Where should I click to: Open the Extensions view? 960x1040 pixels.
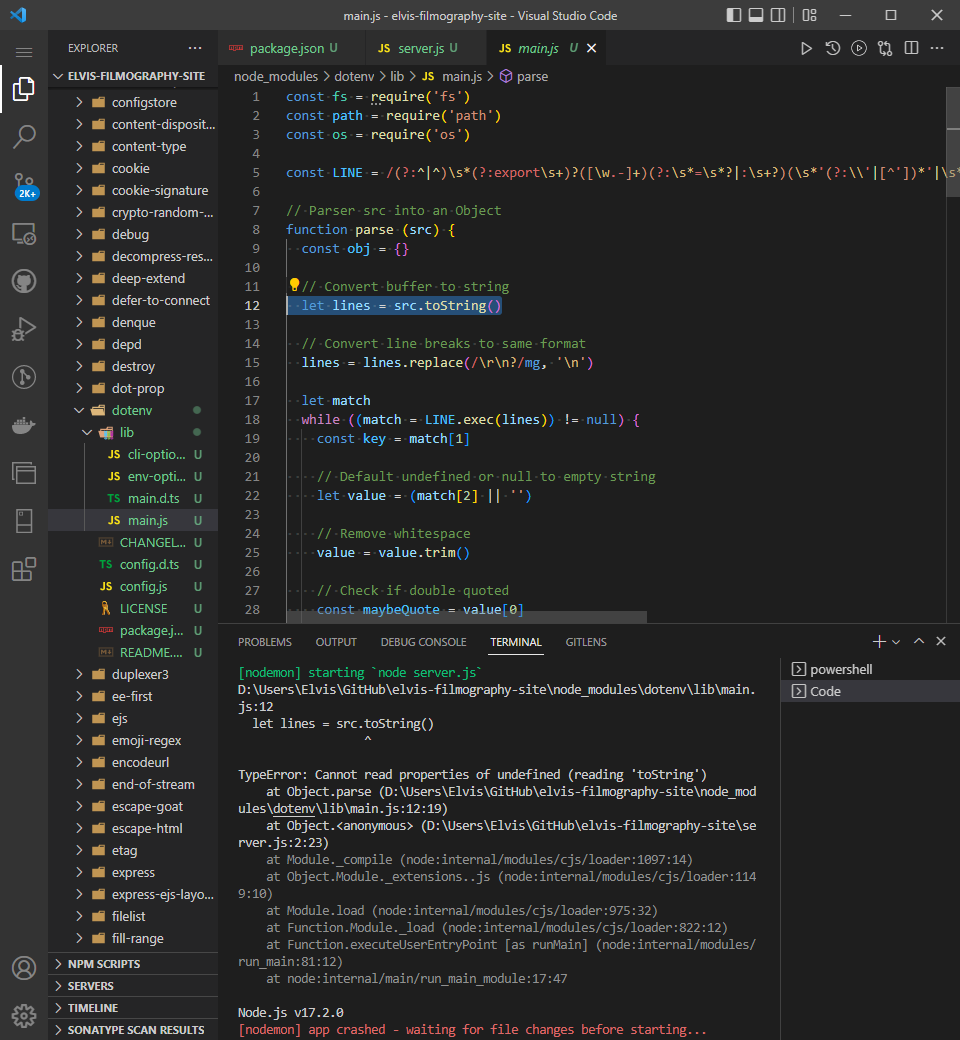click(24, 569)
